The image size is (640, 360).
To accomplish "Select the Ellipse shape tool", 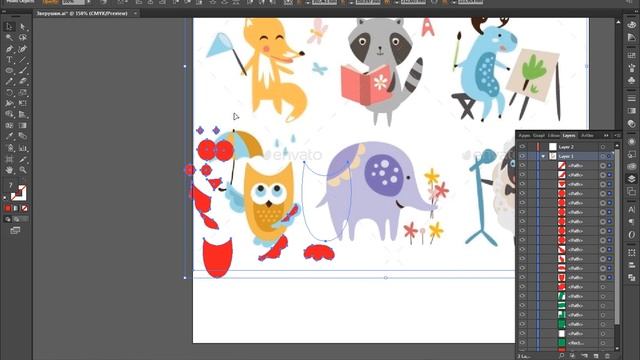I will click(x=9, y=71).
